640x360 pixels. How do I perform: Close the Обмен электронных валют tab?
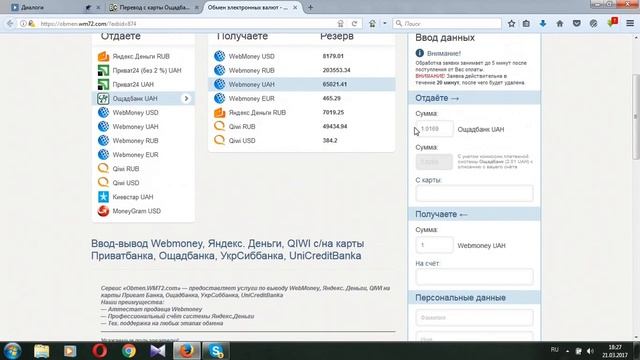click(295, 7)
